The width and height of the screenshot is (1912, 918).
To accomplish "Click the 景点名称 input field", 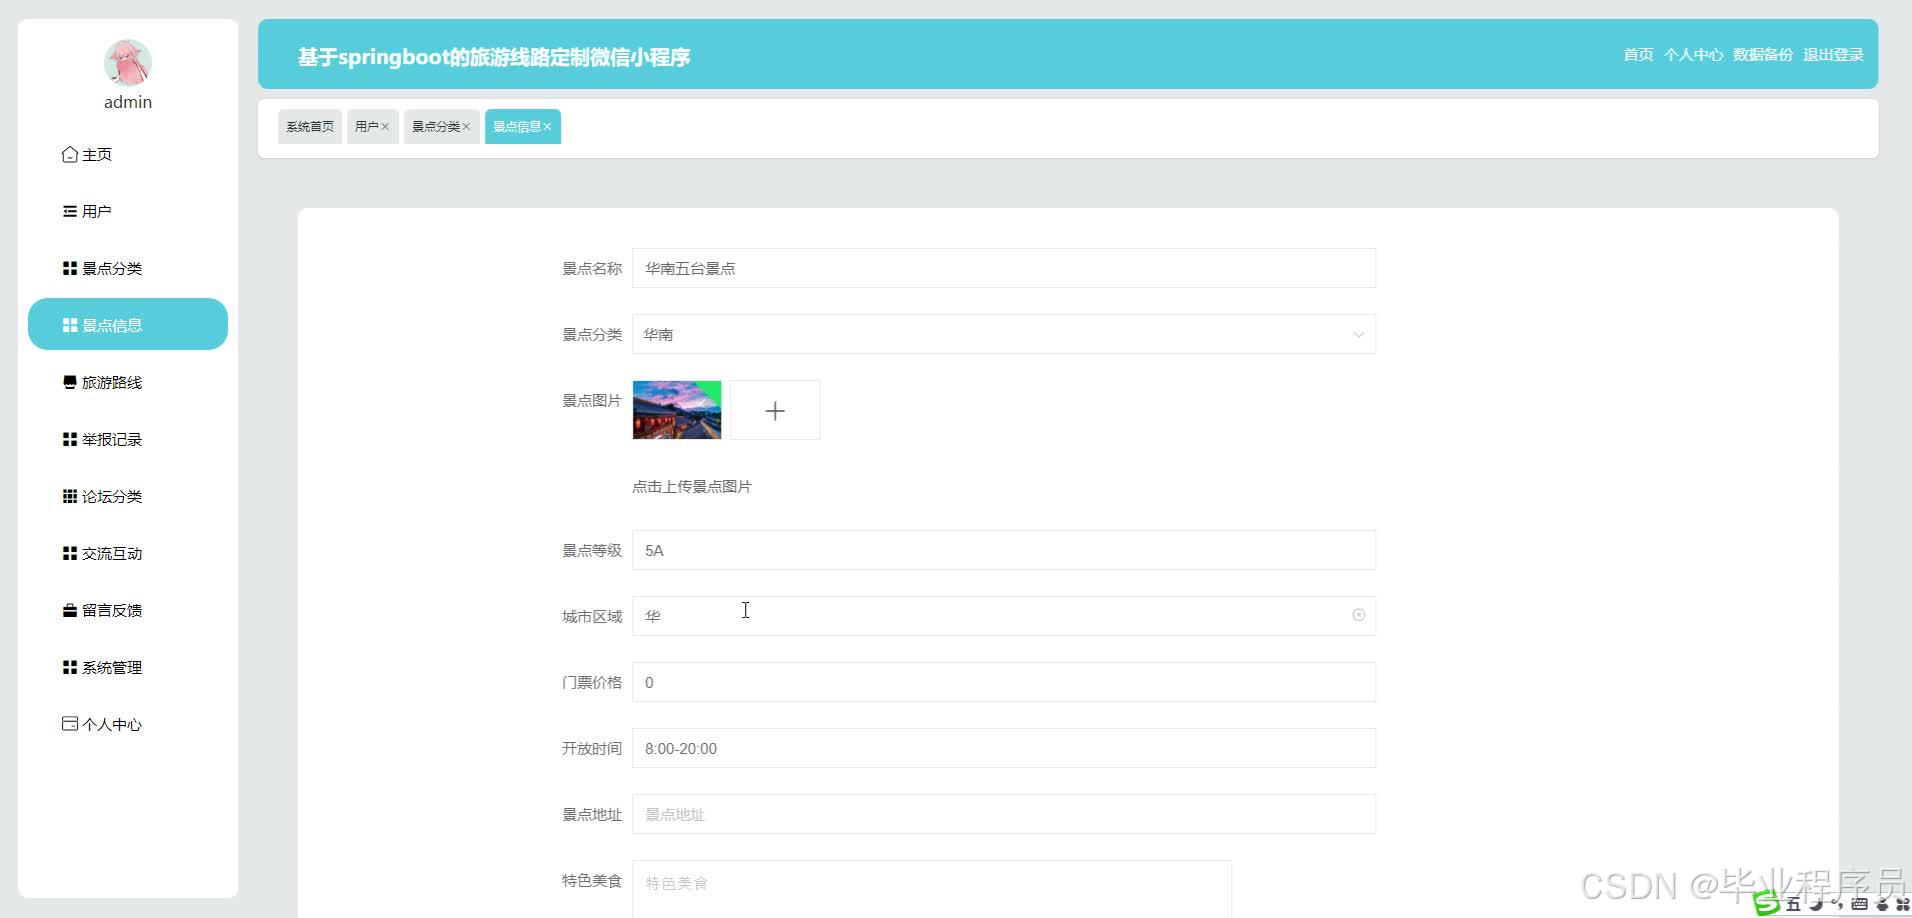I will [x=1004, y=268].
